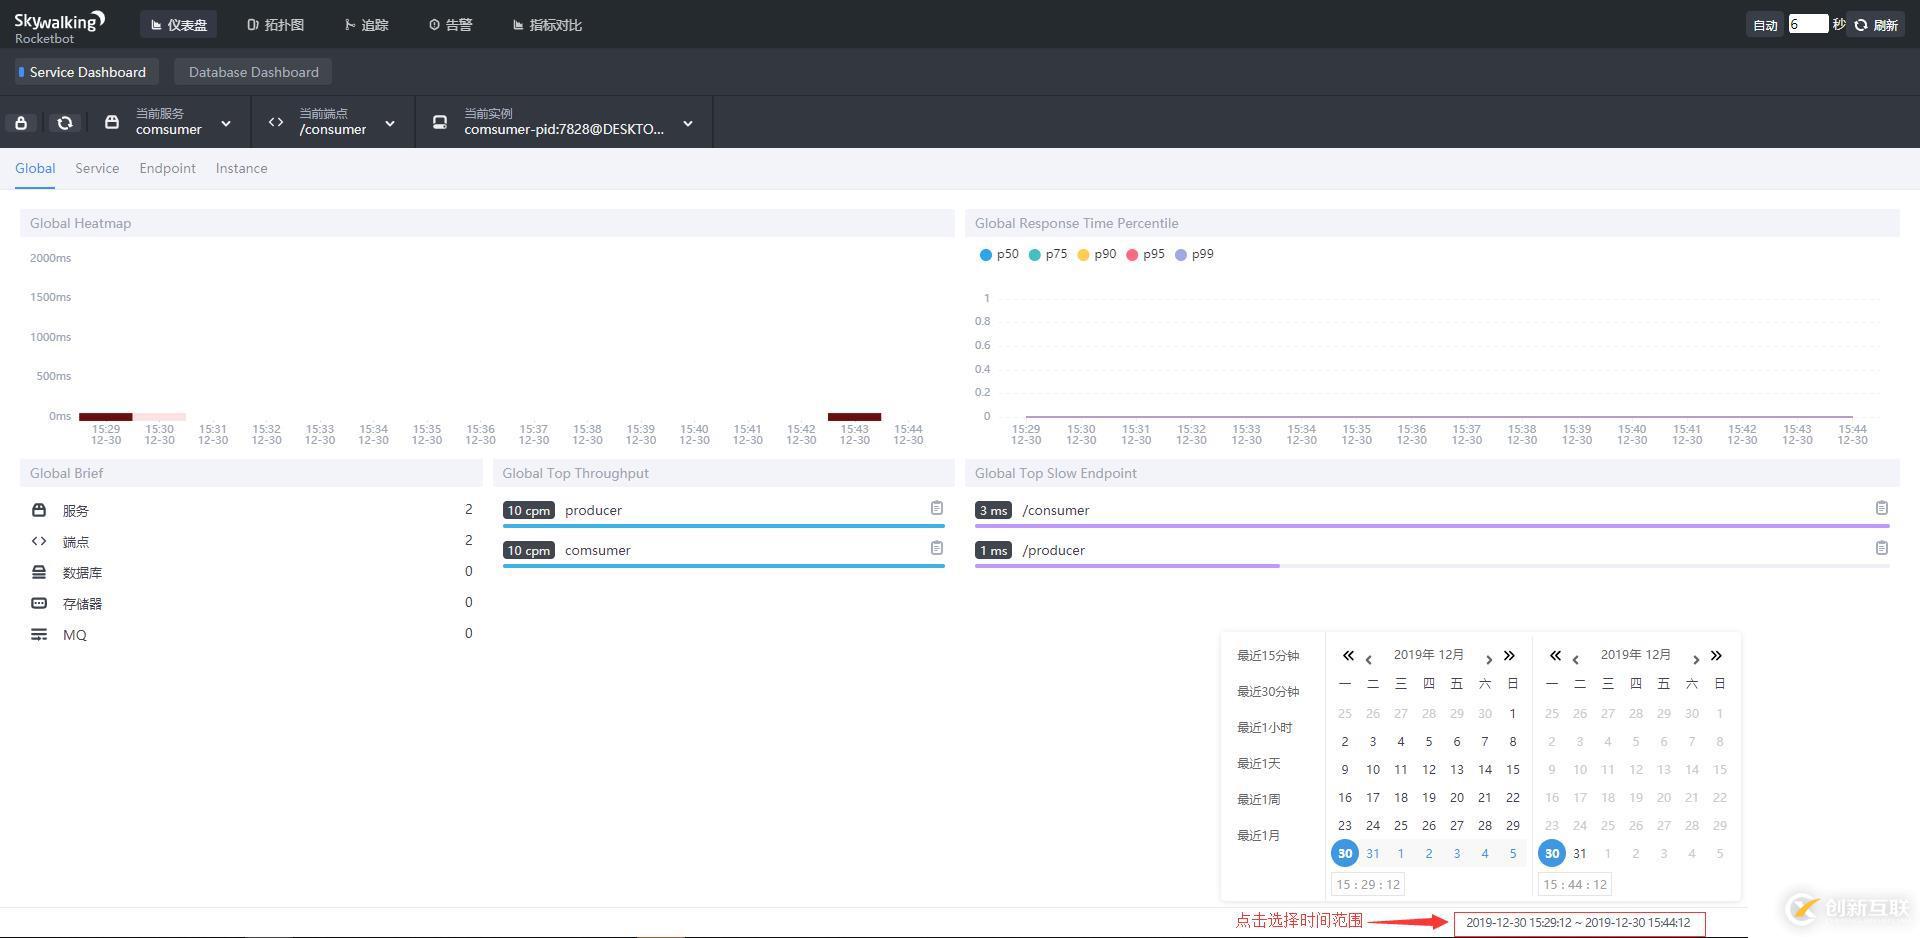Copy the /consumer slow endpoint via clipboard icon
1920x938 pixels.
click(1881, 508)
